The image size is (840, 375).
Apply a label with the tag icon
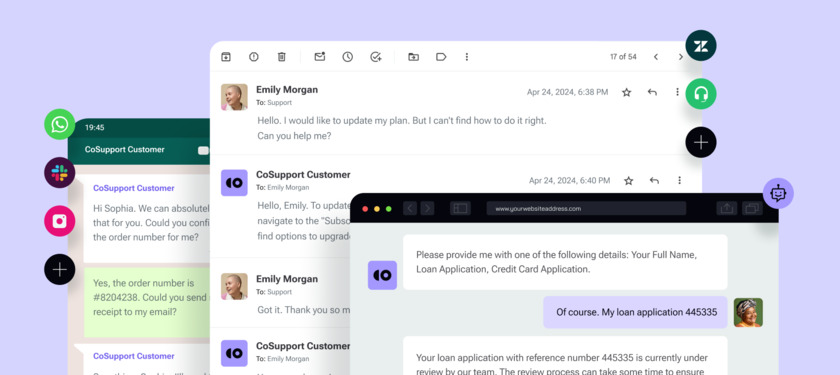(441, 57)
